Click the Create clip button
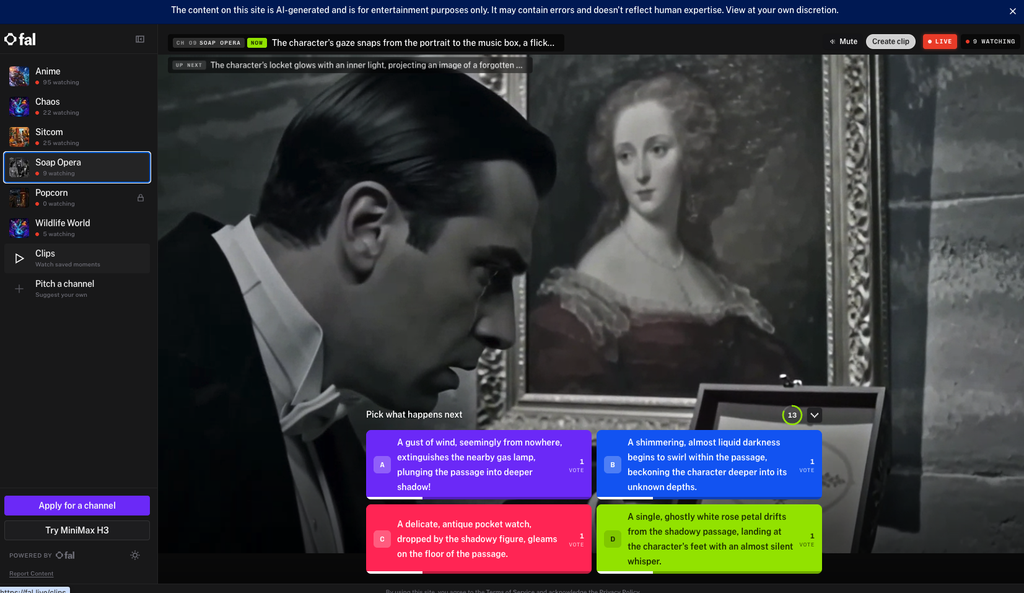The width and height of the screenshot is (1024, 593). [890, 41]
